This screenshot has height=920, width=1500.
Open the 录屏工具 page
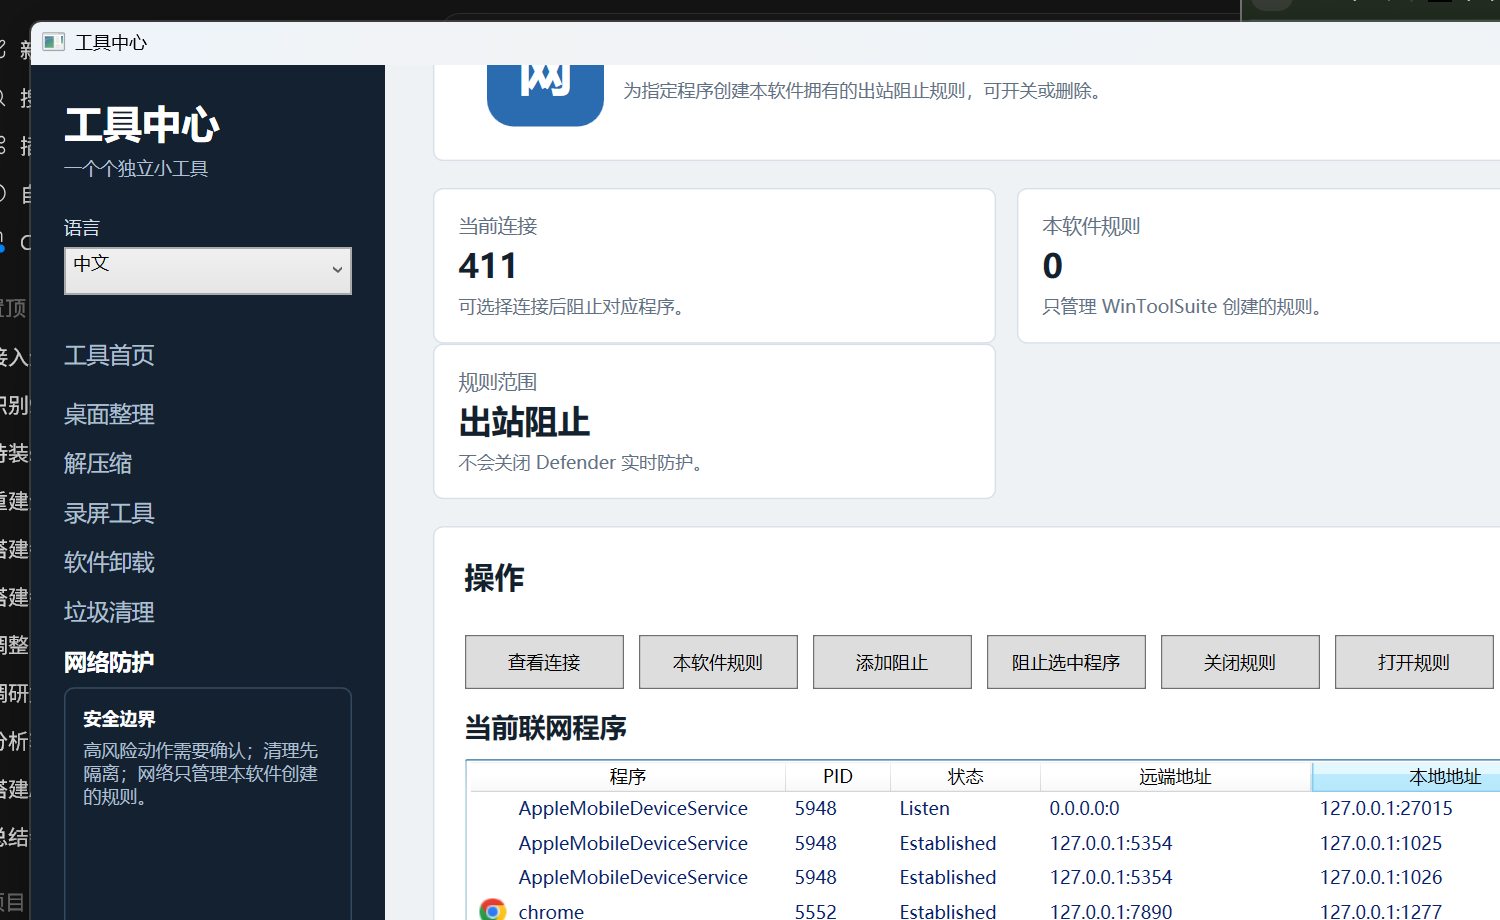coord(109,513)
